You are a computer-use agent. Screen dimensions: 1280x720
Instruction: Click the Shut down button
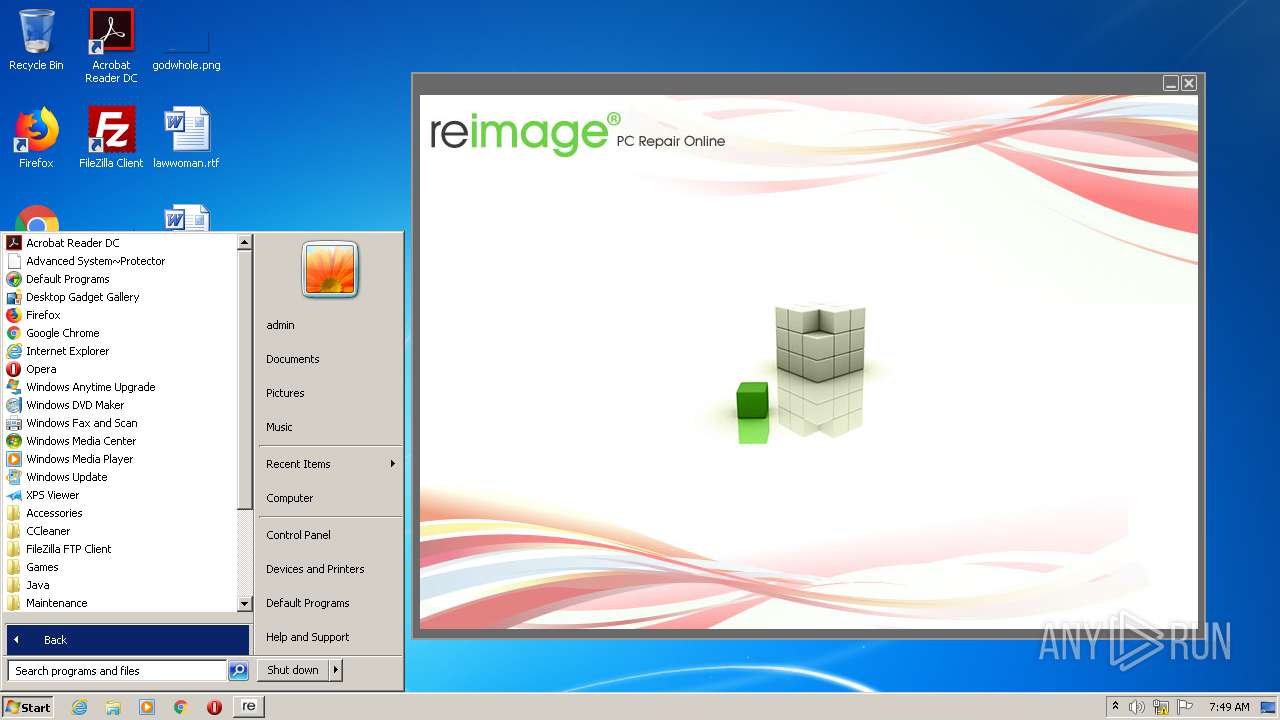(x=293, y=670)
